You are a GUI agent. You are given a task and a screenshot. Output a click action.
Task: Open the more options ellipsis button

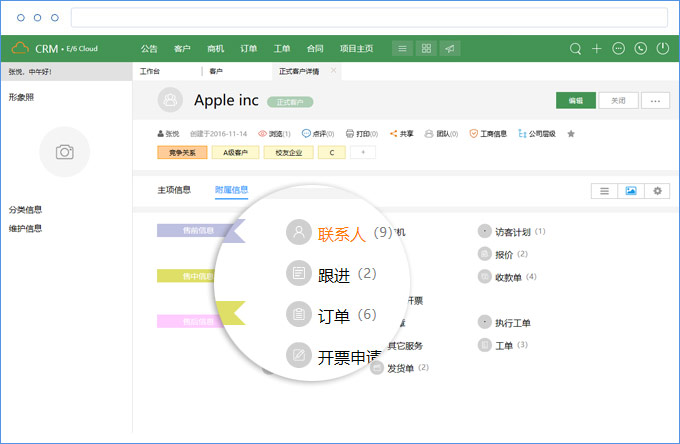(655, 100)
